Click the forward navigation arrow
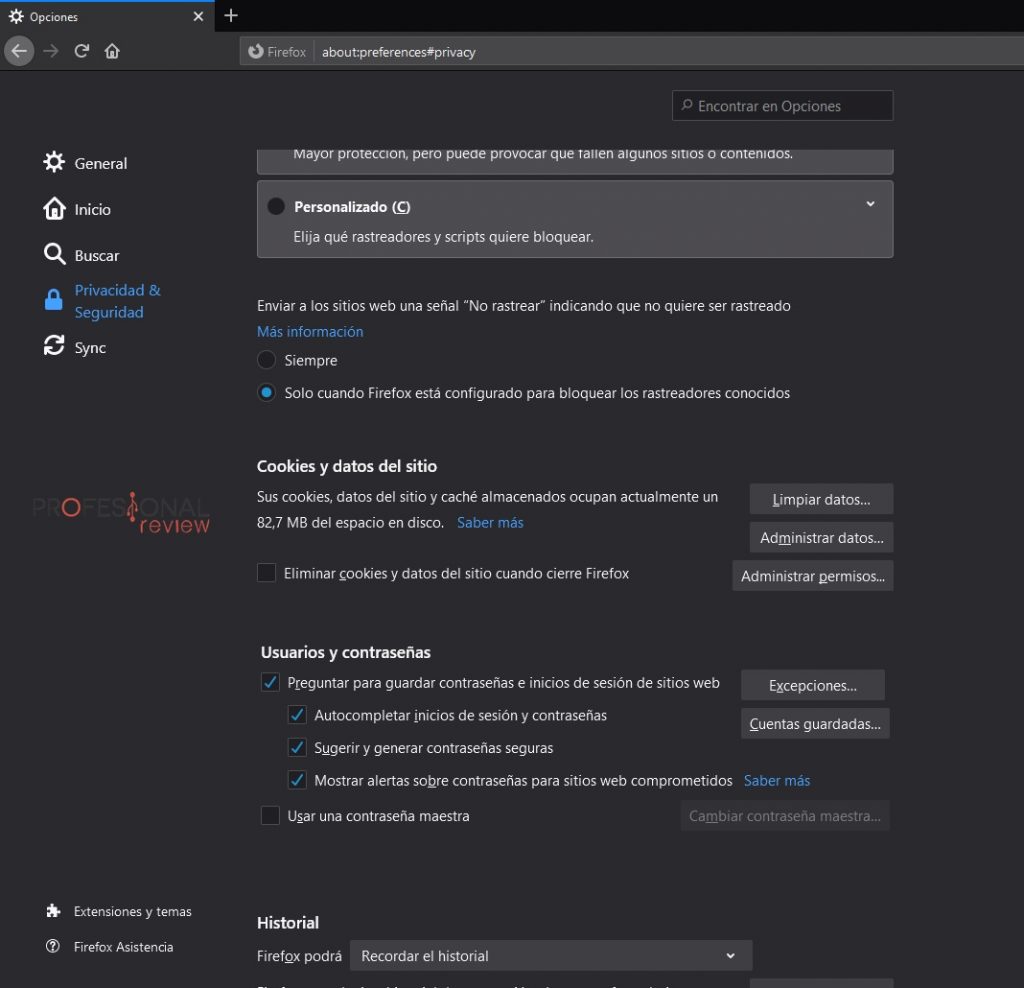Screen dimensions: 1024x988 coord(51,51)
